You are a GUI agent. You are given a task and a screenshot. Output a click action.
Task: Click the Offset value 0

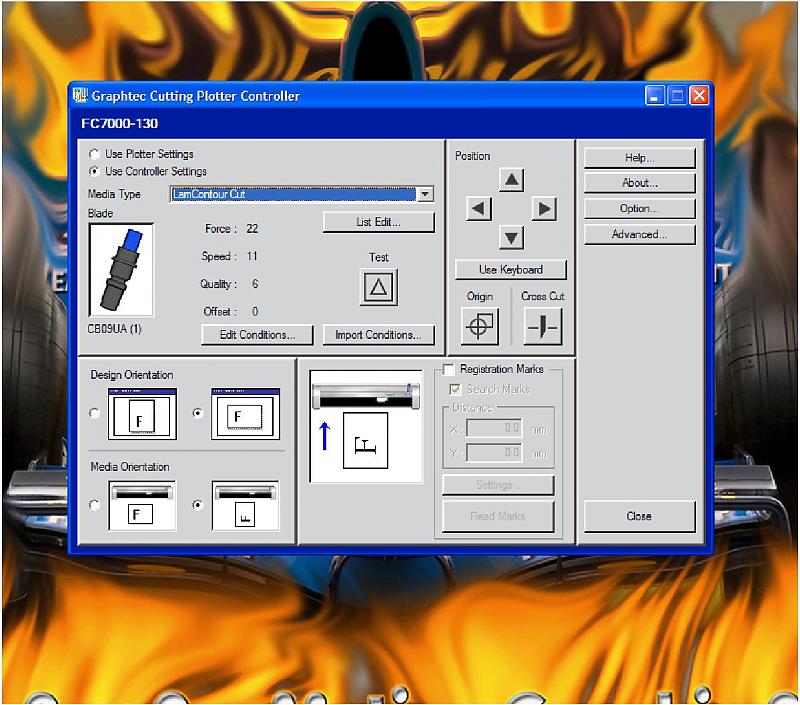[x=255, y=311]
